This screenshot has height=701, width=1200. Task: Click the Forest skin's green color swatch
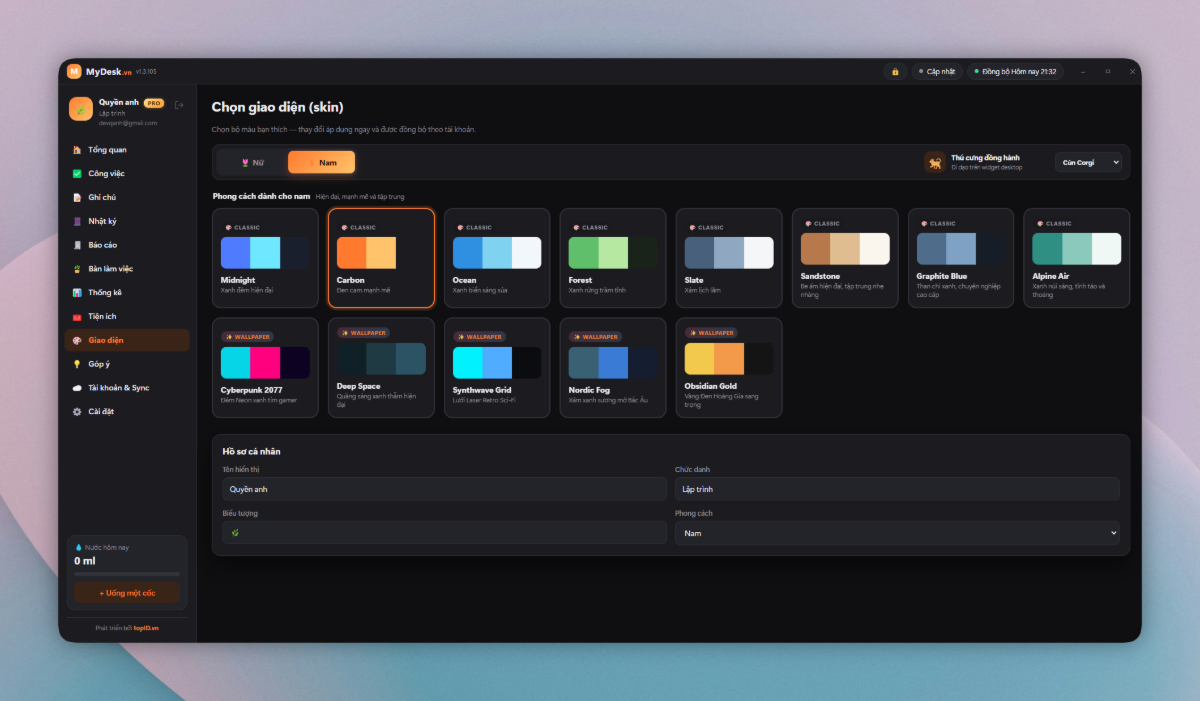pyautogui.click(x=583, y=253)
